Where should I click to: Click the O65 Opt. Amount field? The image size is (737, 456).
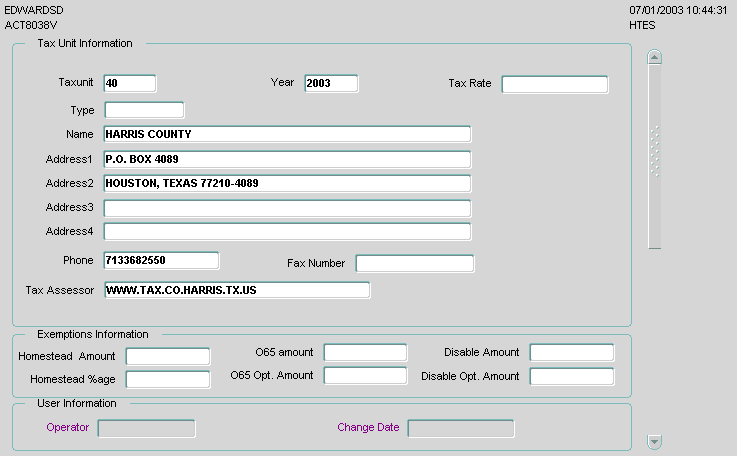pos(365,376)
